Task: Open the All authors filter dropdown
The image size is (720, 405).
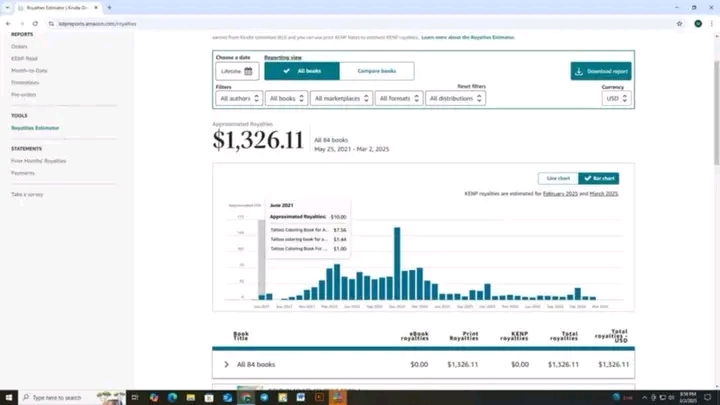Action: coord(239,98)
